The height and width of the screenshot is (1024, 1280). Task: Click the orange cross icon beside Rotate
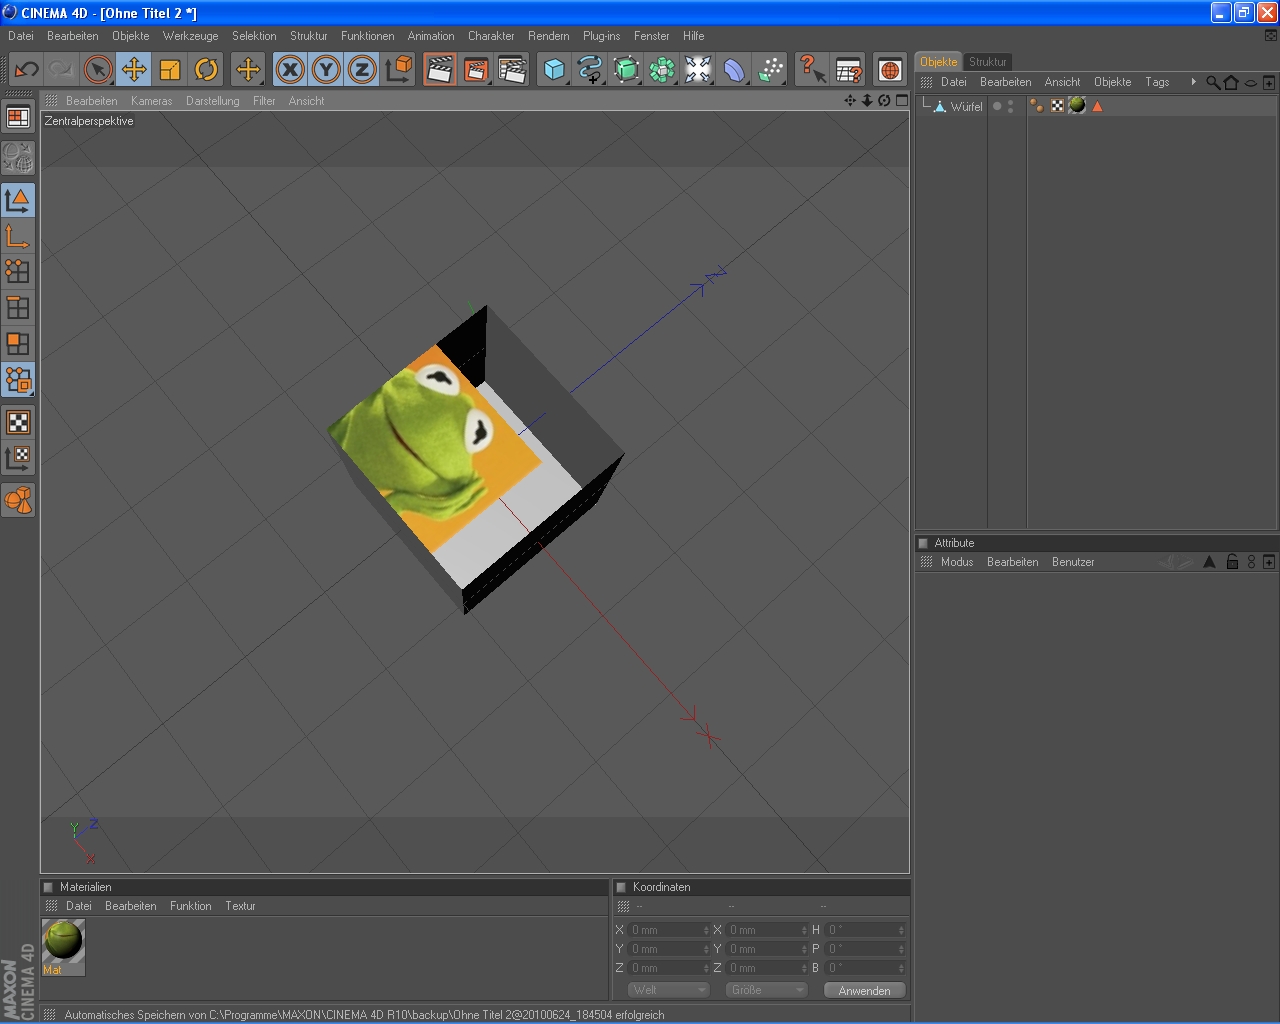(x=248, y=69)
